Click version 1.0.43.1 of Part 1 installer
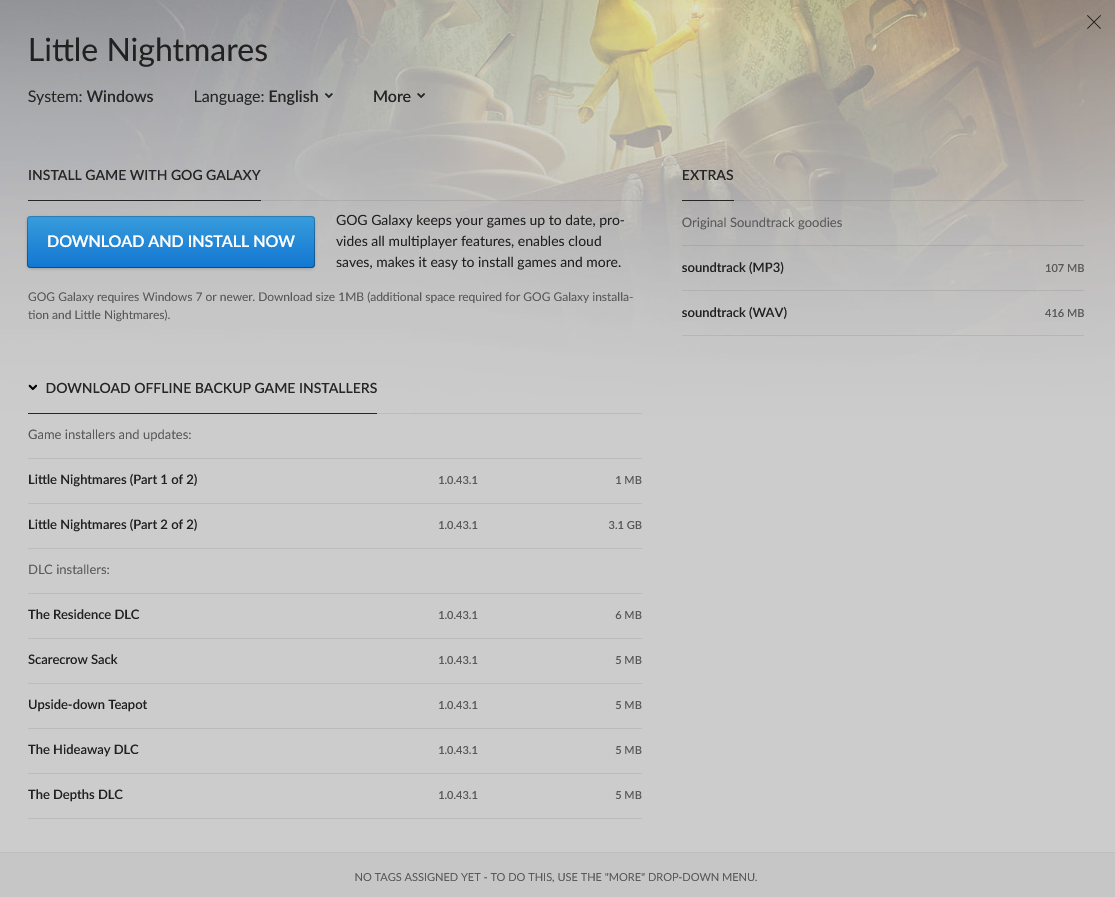Image resolution: width=1115 pixels, height=897 pixels. coord(458,480)
